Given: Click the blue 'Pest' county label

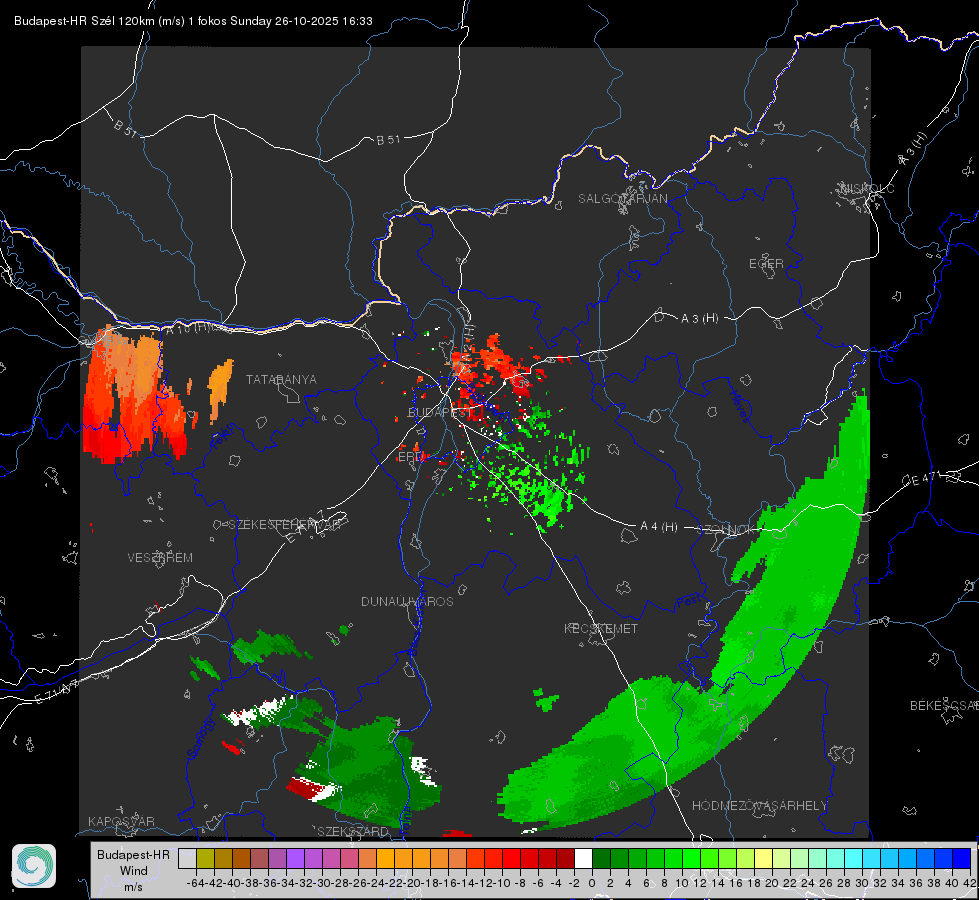Looking at the screenshot, I should [x=688, y=602].
